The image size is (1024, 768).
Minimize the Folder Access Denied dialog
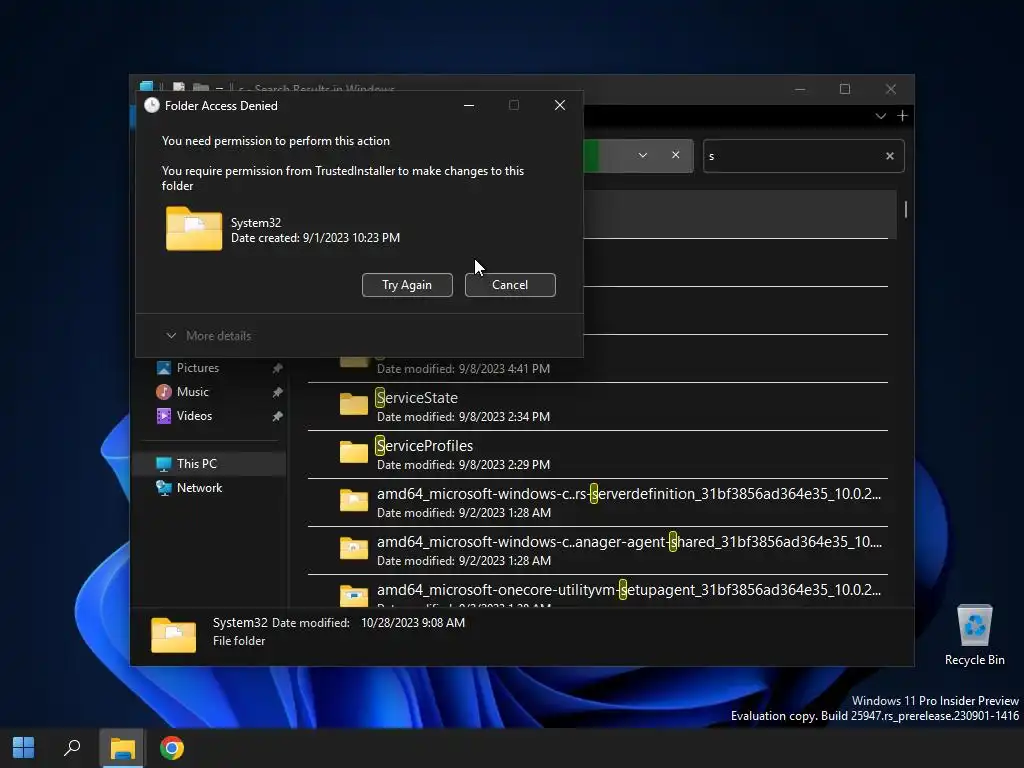469,105
